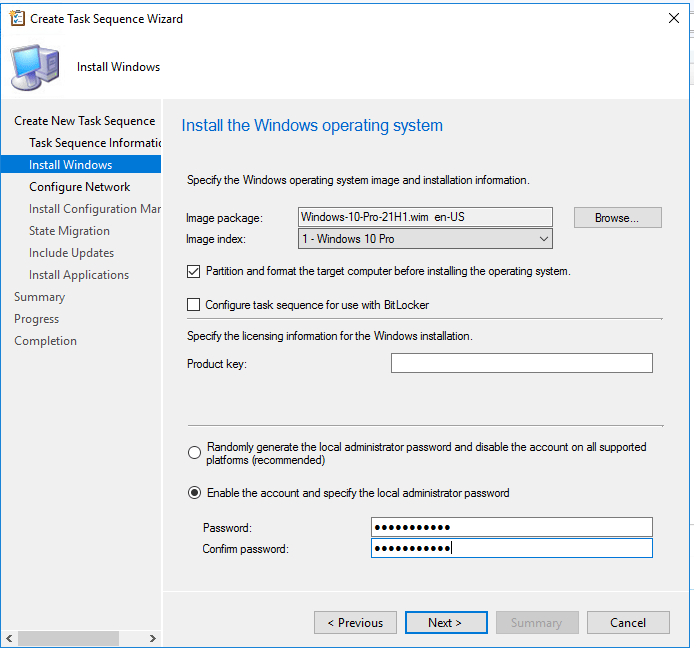Click the 'Product key:' label

[x=217, y=364]
